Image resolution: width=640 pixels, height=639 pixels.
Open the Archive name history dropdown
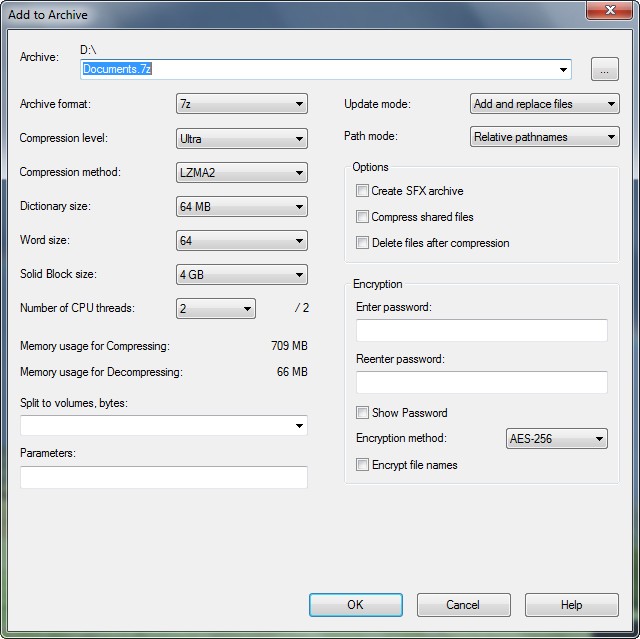point(563,69)
